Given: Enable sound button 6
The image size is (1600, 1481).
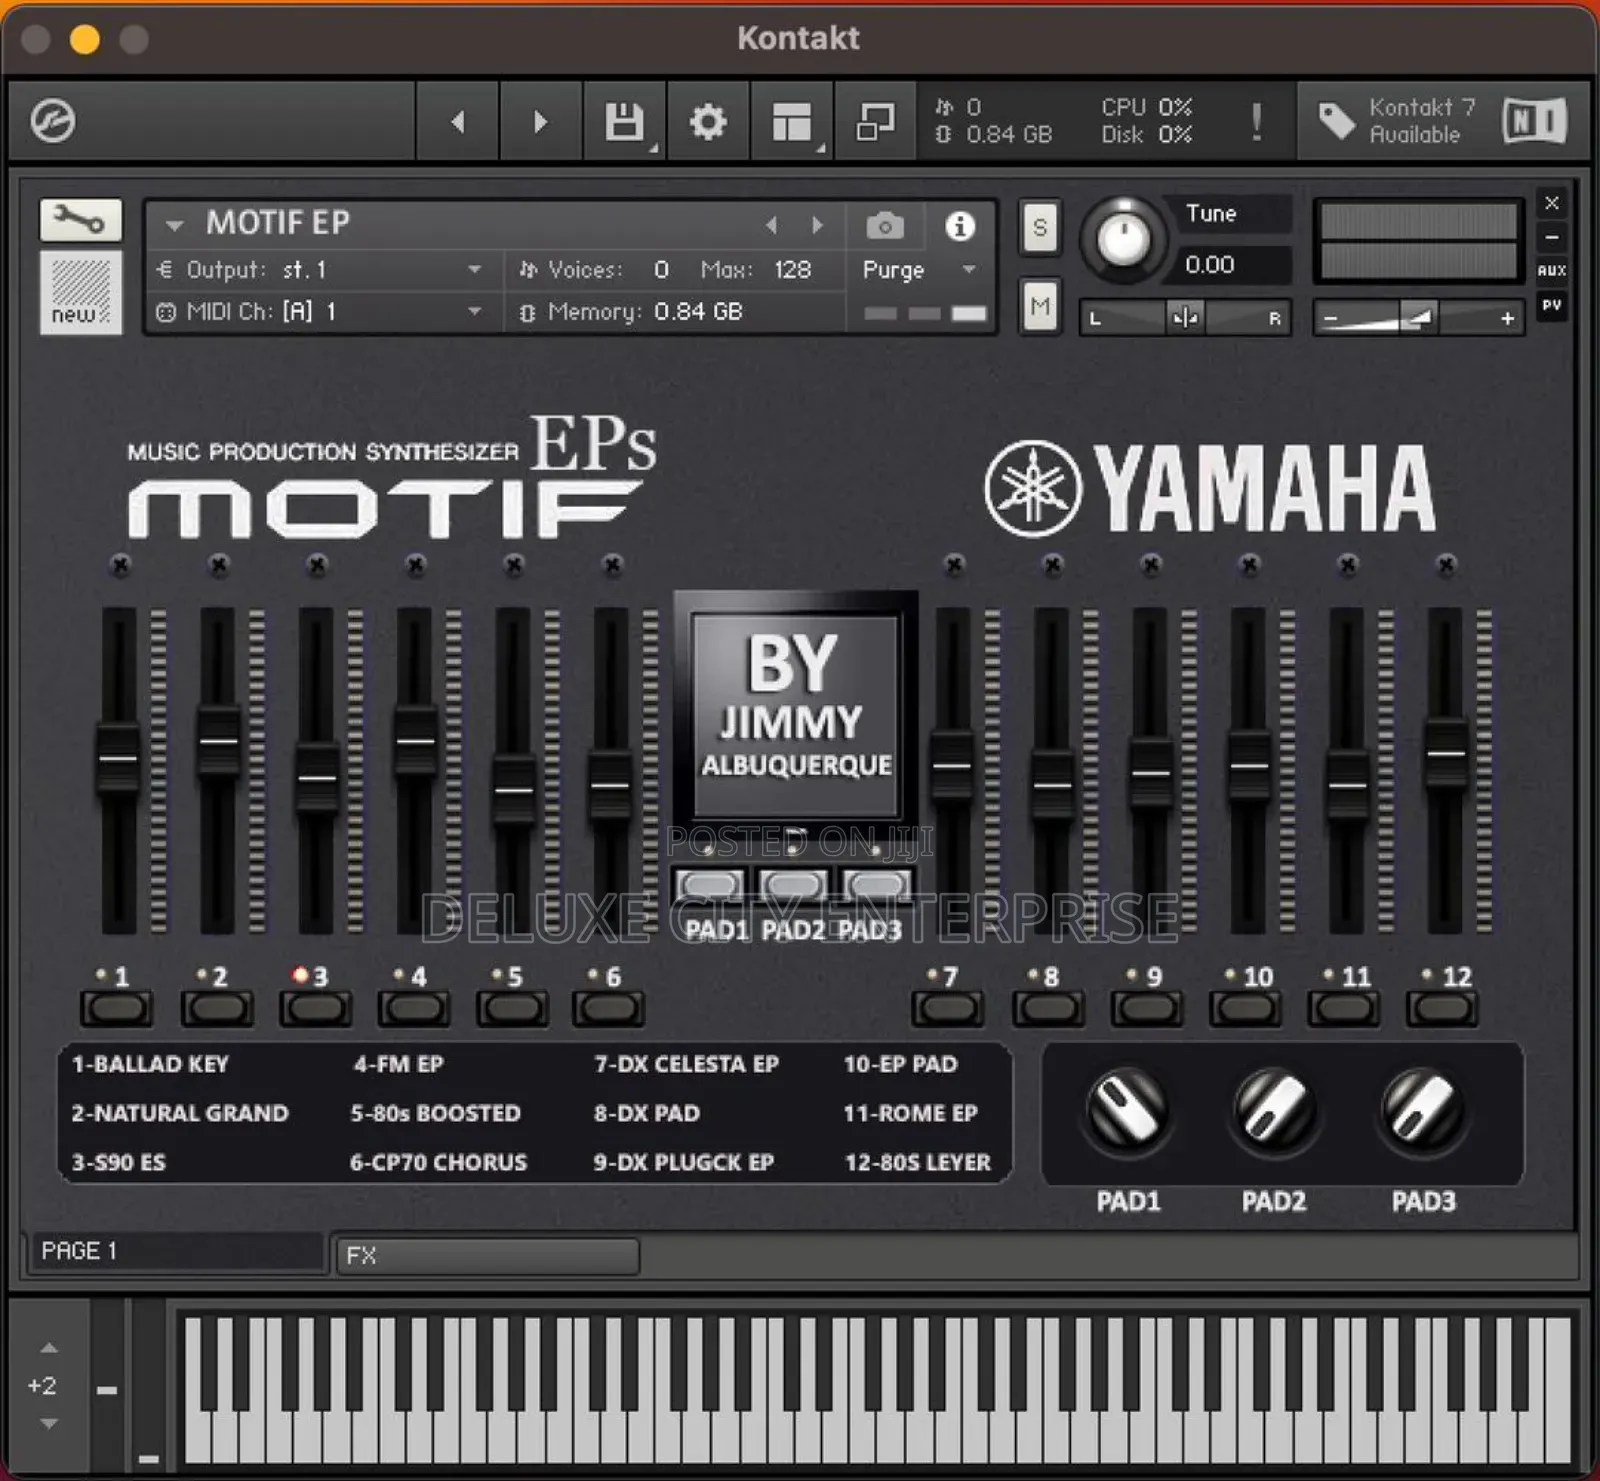Looking at the screenshot, I should 608,1008.
